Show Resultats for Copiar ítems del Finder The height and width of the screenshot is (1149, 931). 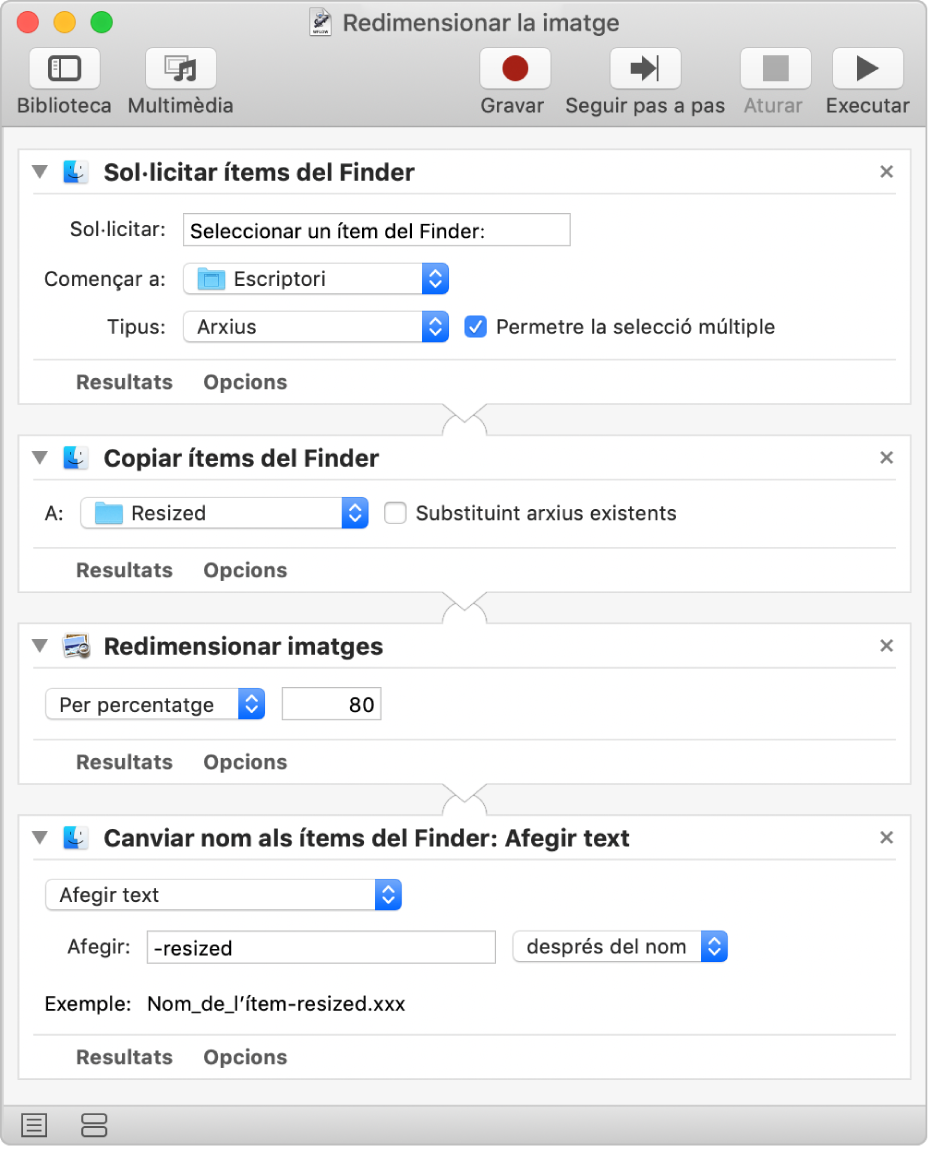124,570
